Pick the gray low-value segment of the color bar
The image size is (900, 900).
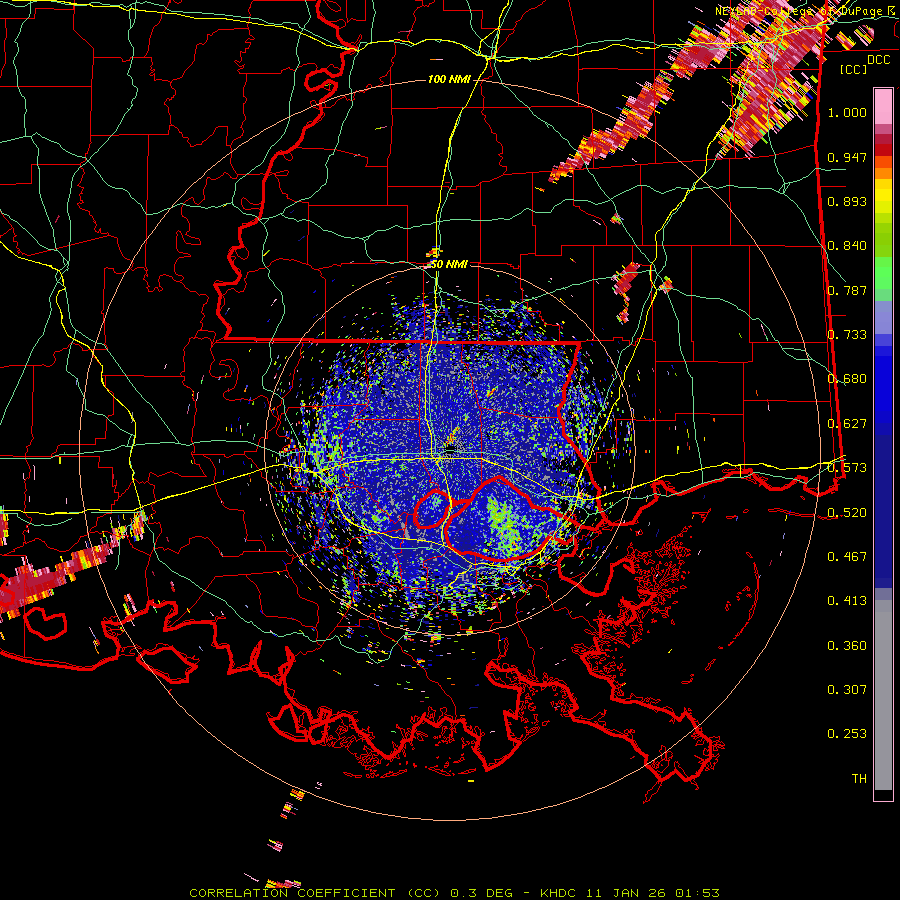pyautogui.click(x=883, y=695)
